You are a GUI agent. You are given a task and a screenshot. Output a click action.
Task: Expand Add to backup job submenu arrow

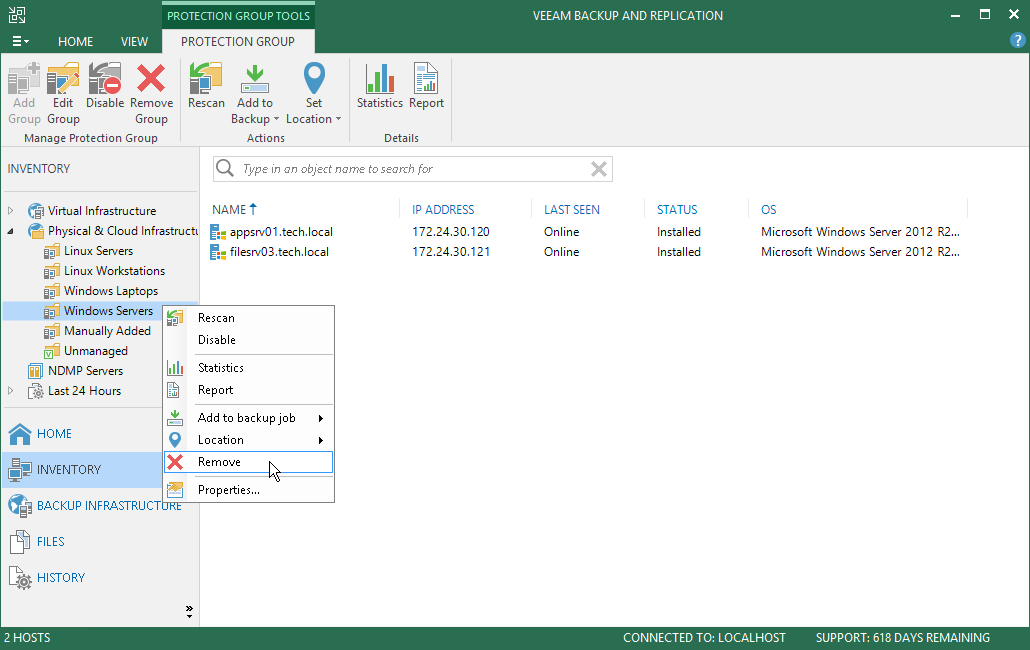(321, 418)
